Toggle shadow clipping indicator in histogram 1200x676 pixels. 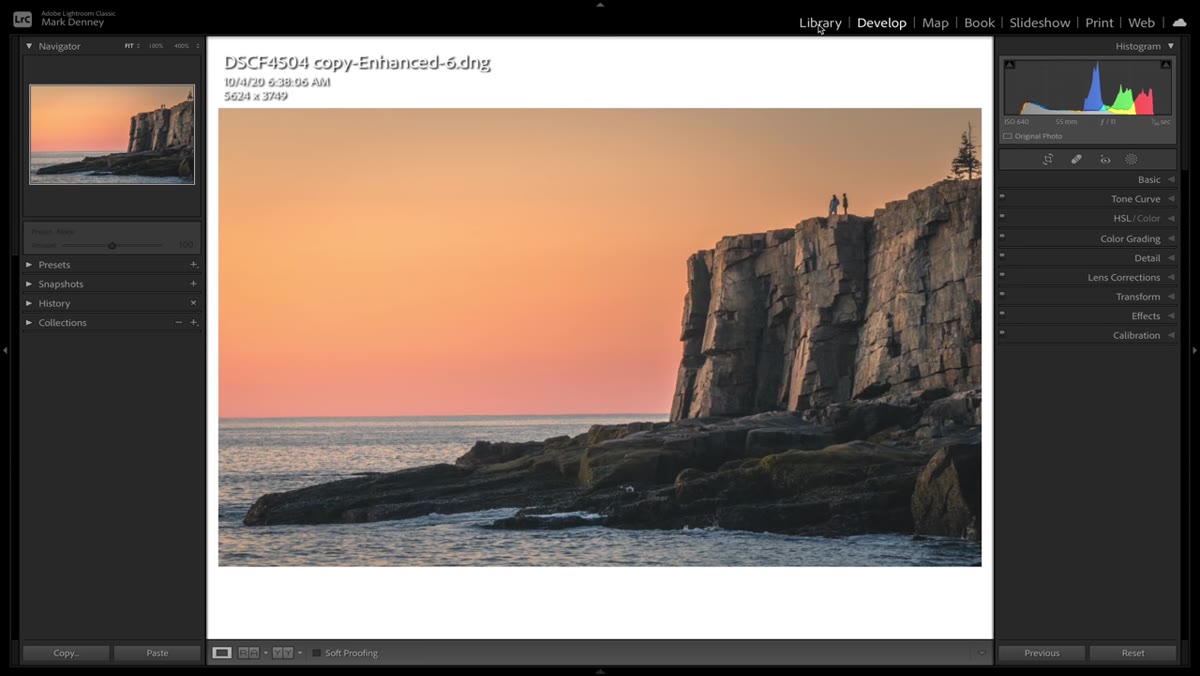coord(1010,65)
